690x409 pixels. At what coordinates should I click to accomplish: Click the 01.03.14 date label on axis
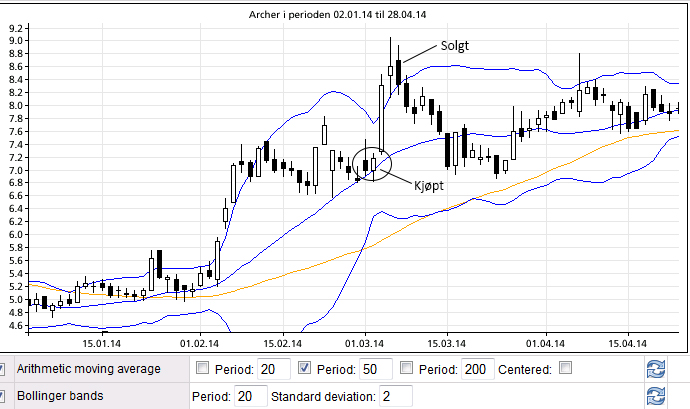[364, 341]
